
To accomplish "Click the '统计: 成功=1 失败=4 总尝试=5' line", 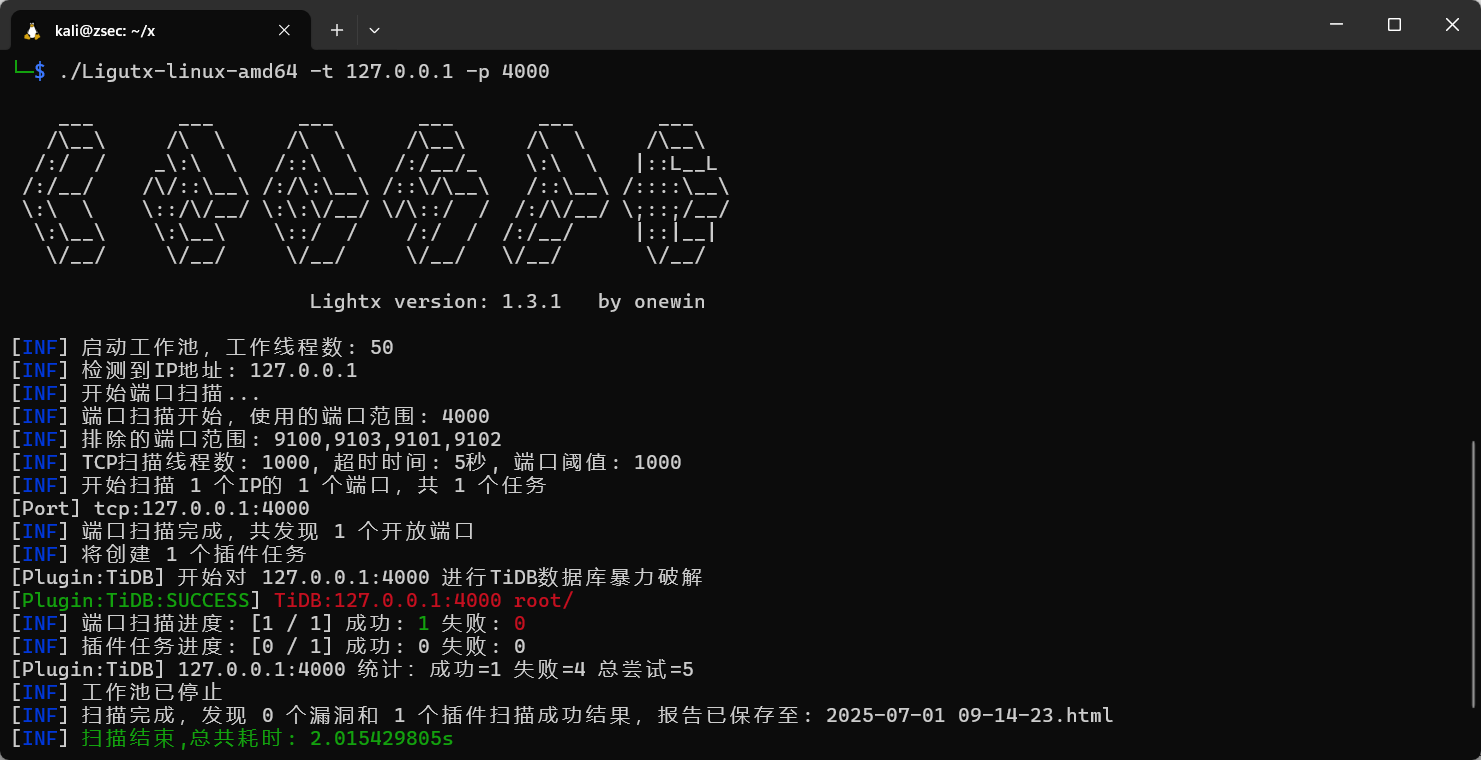I will pyautogui.click(x=352, y=669).
